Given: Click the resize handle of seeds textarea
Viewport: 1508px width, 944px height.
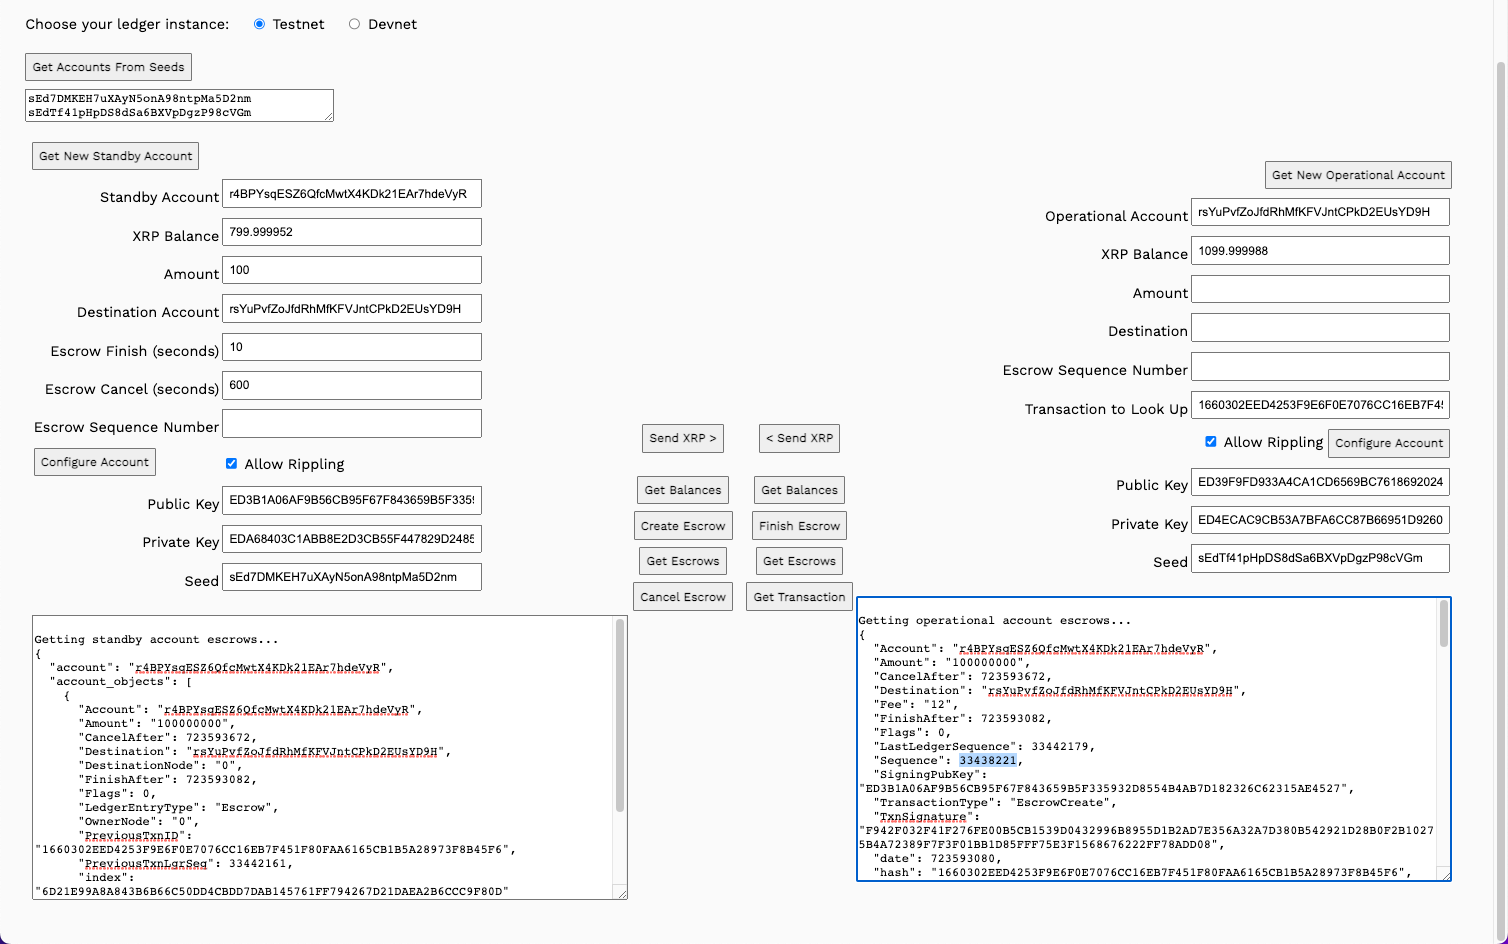Looking at the screenshot, I should click(x=328, y=116).
